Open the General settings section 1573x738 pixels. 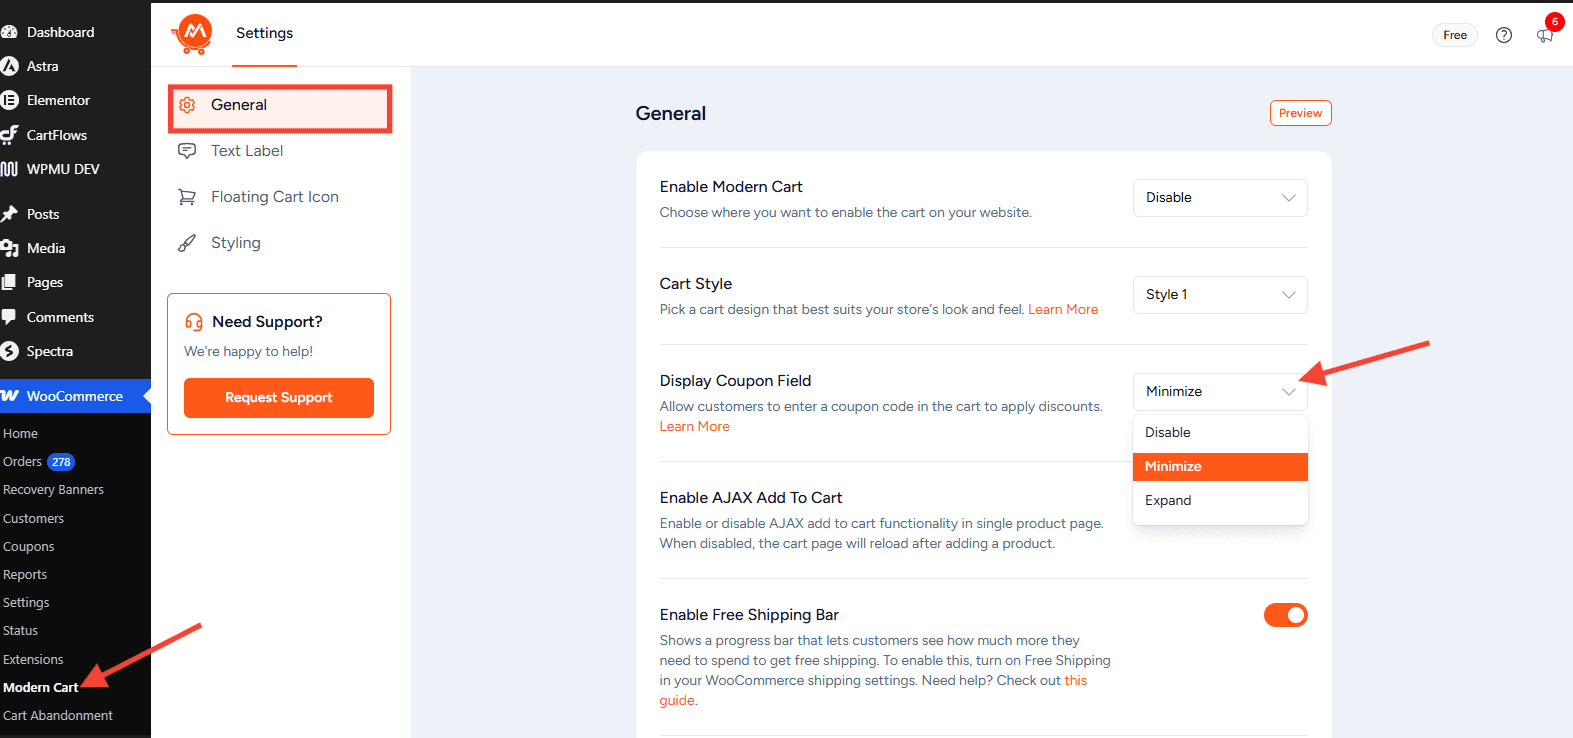click(280, 108)
